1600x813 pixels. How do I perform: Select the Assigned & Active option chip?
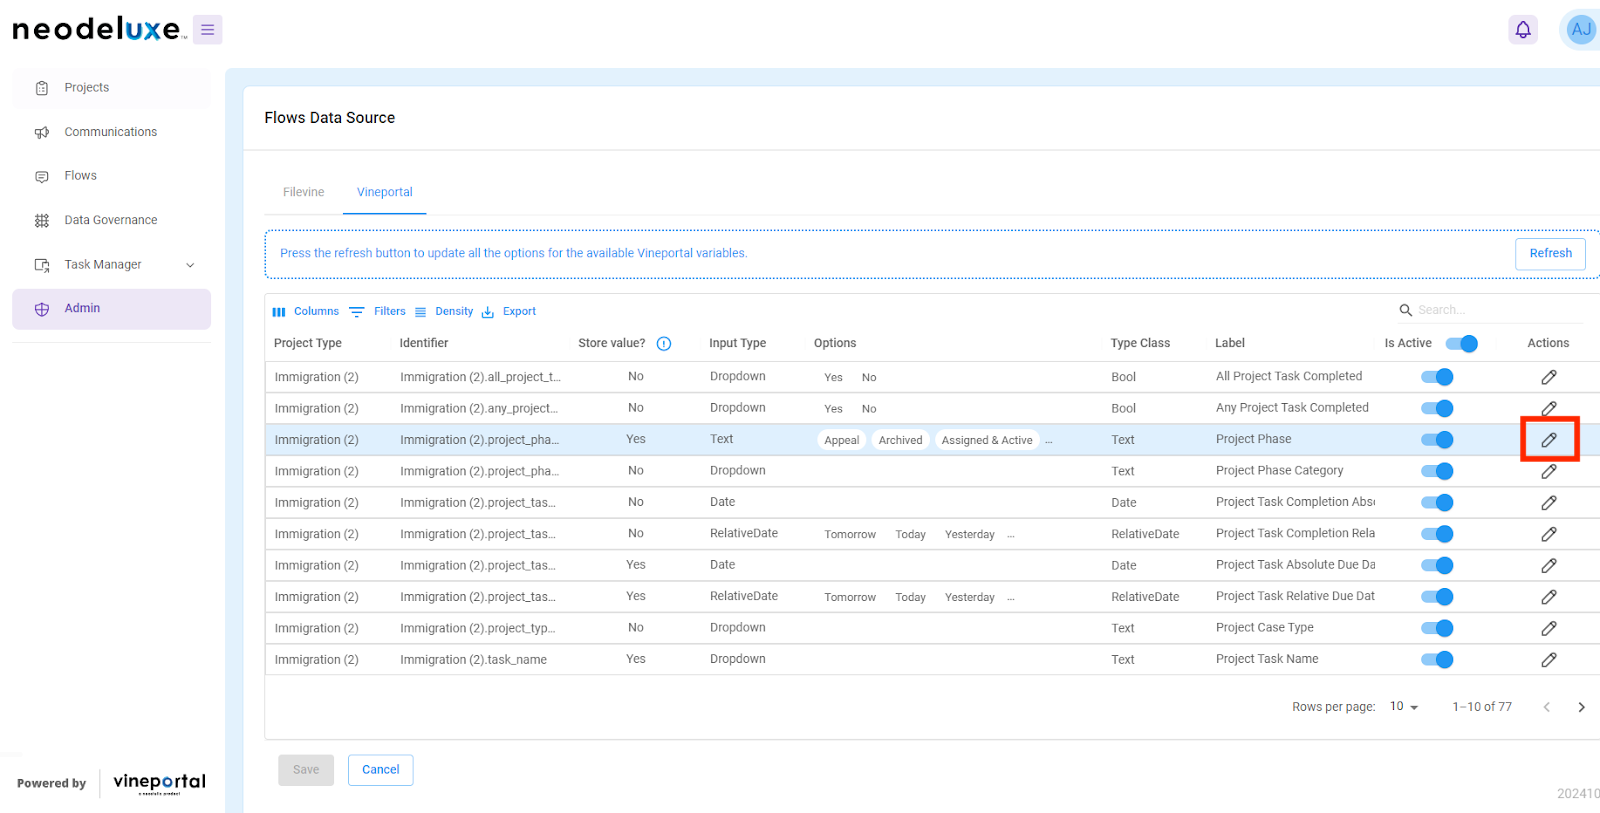pos(987,440)
